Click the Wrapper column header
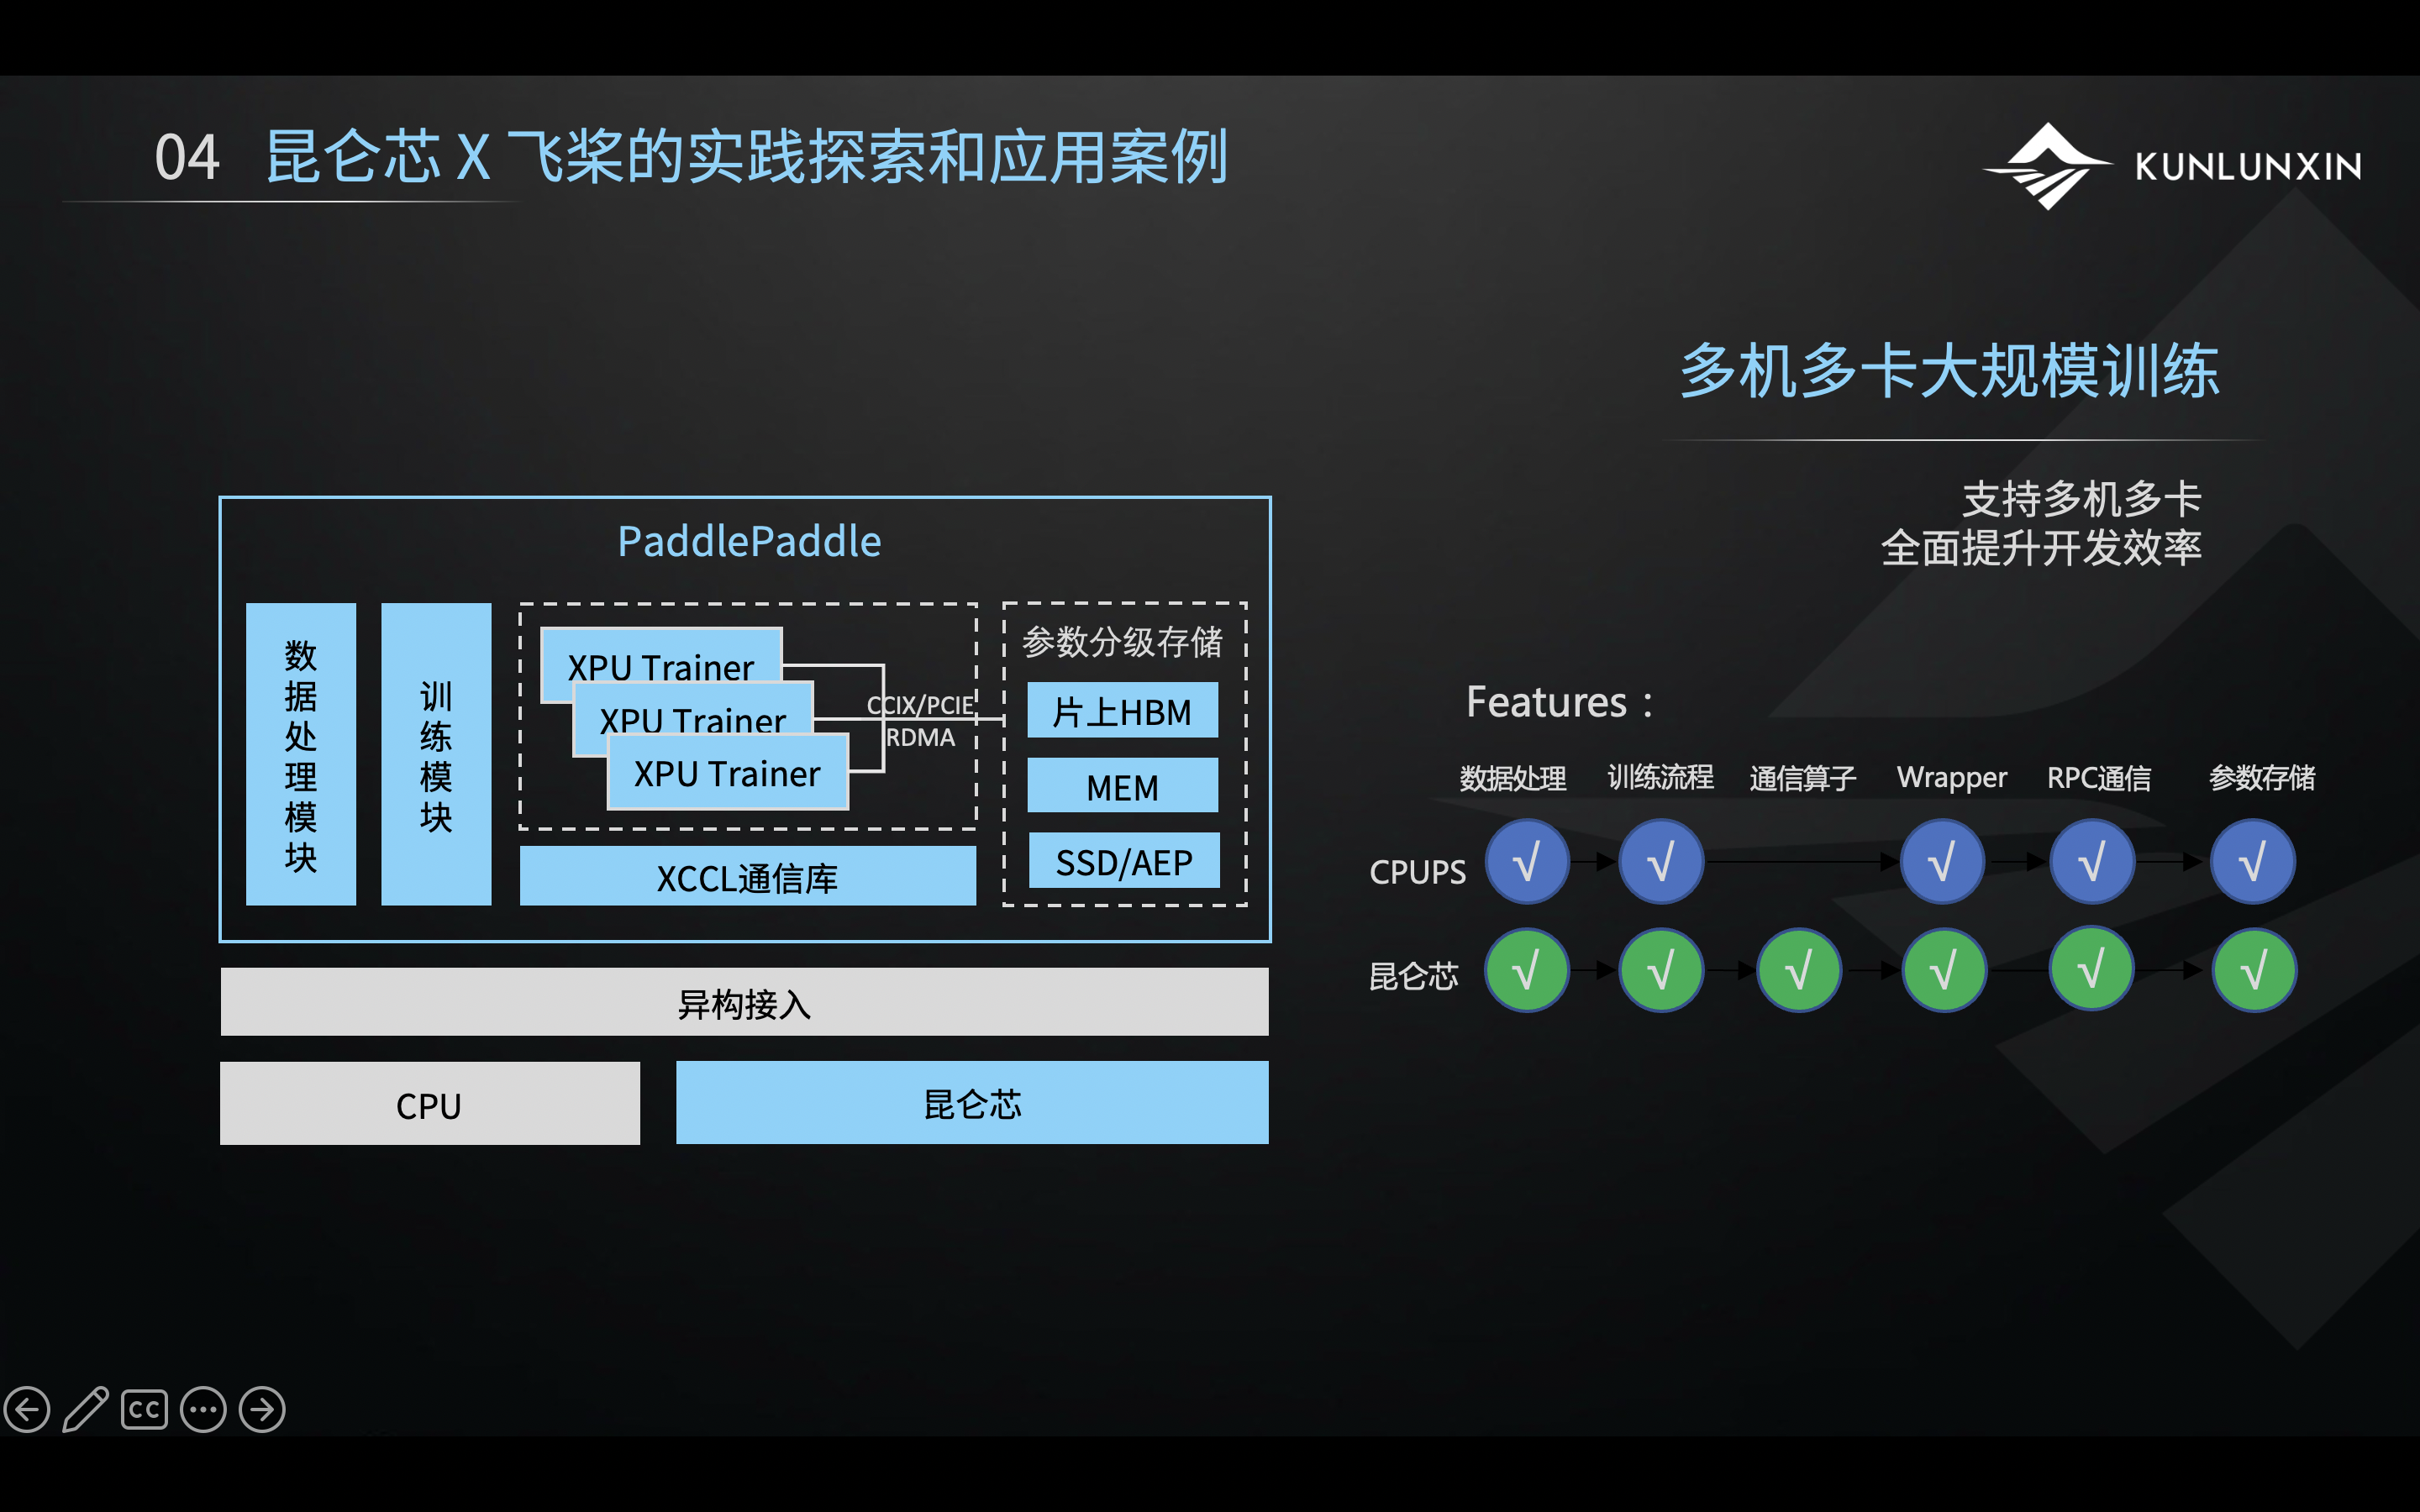Viewport: 2420px width, 1512px height. [x=1952, y=778]
